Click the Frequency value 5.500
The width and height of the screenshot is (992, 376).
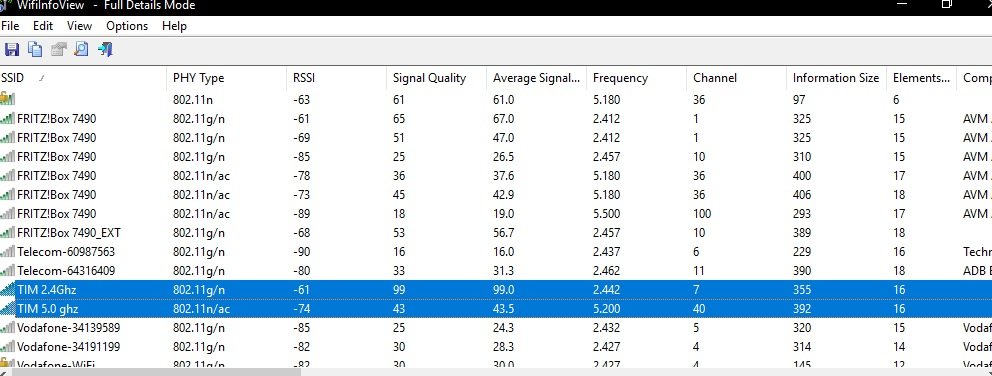(x=607, y=213)
